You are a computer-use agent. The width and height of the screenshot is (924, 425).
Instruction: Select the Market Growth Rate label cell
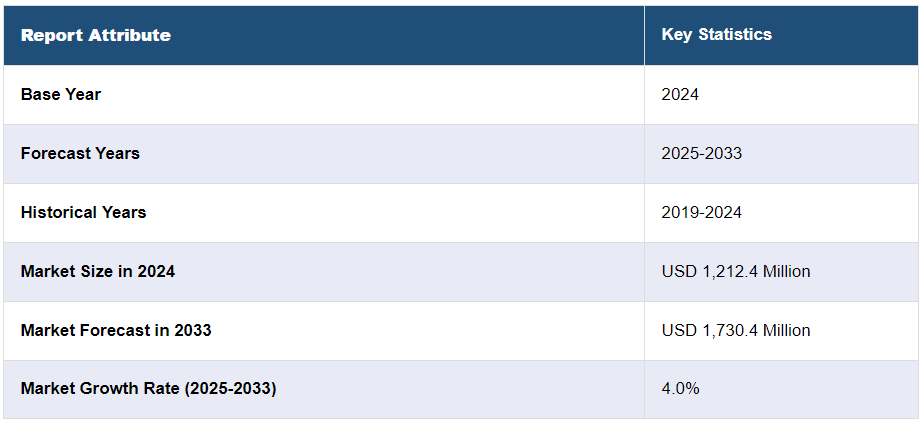tap(148, 388)
